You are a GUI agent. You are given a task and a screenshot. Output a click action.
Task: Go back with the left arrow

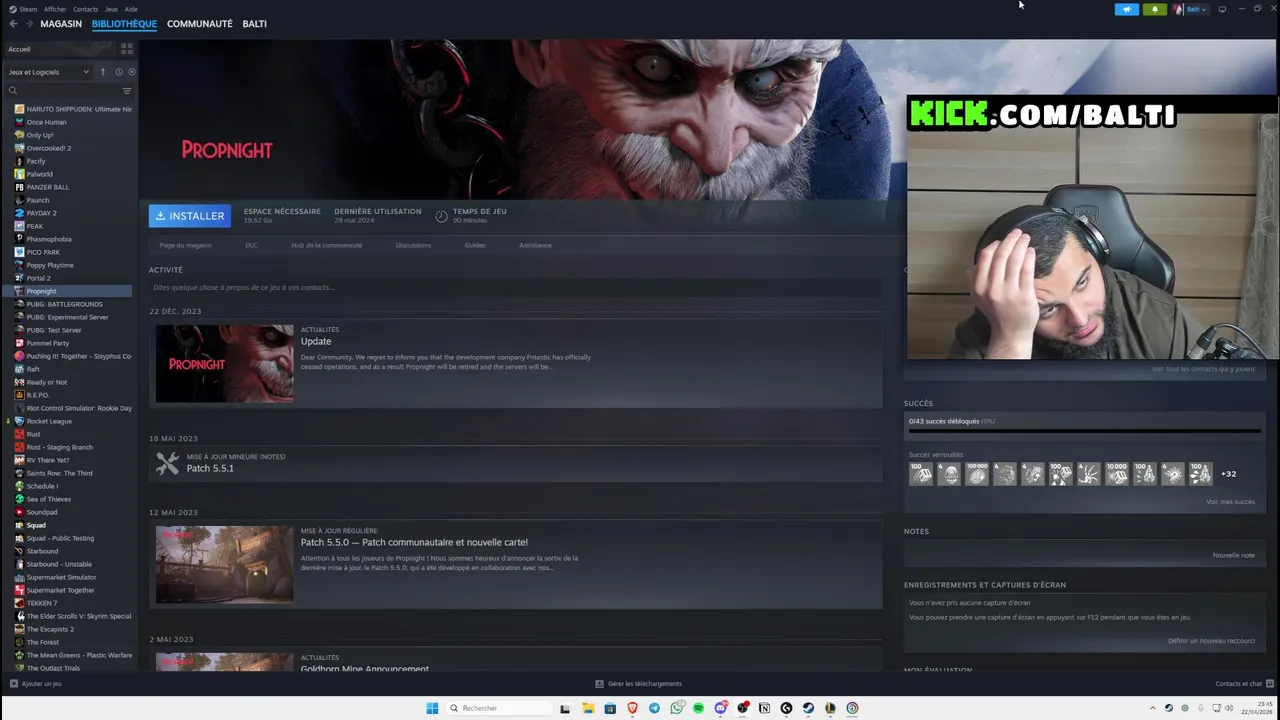(13, 24)
